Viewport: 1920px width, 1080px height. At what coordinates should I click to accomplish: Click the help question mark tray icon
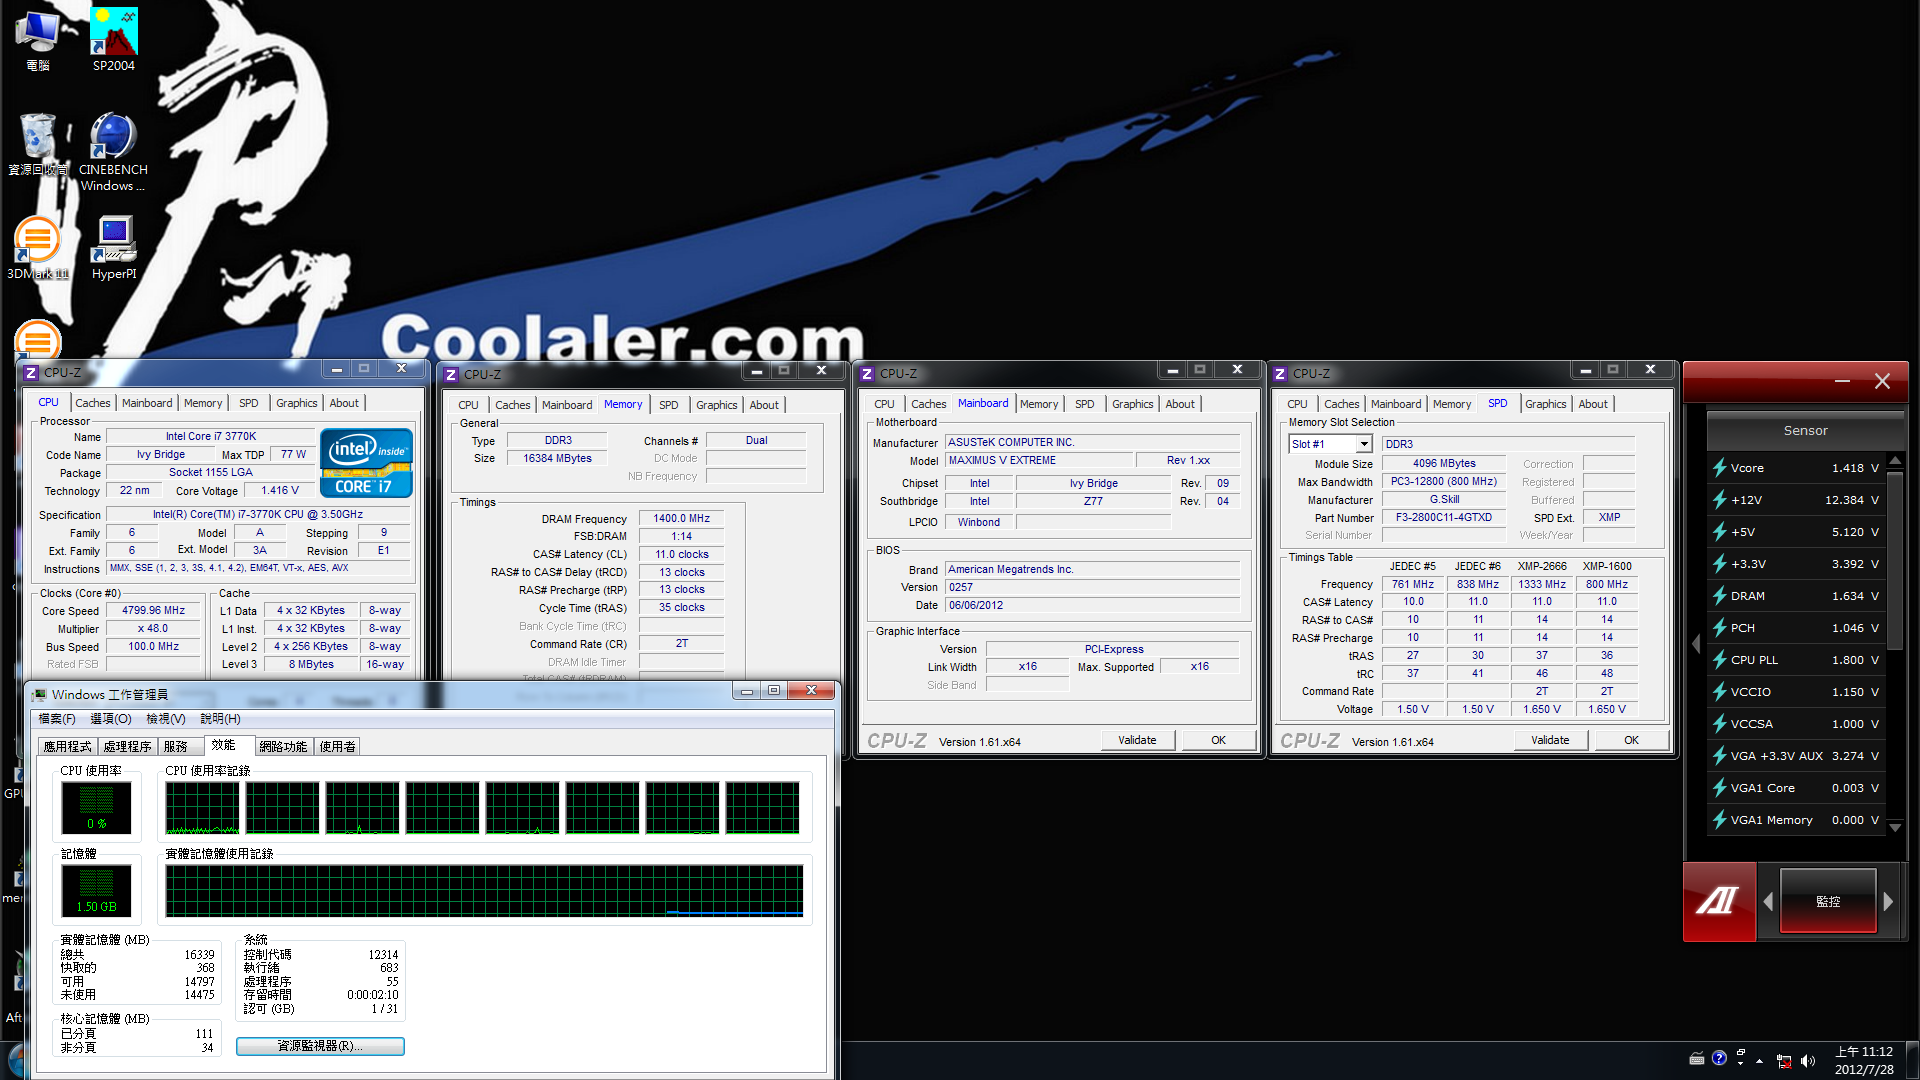(x=1719, y=1058)
